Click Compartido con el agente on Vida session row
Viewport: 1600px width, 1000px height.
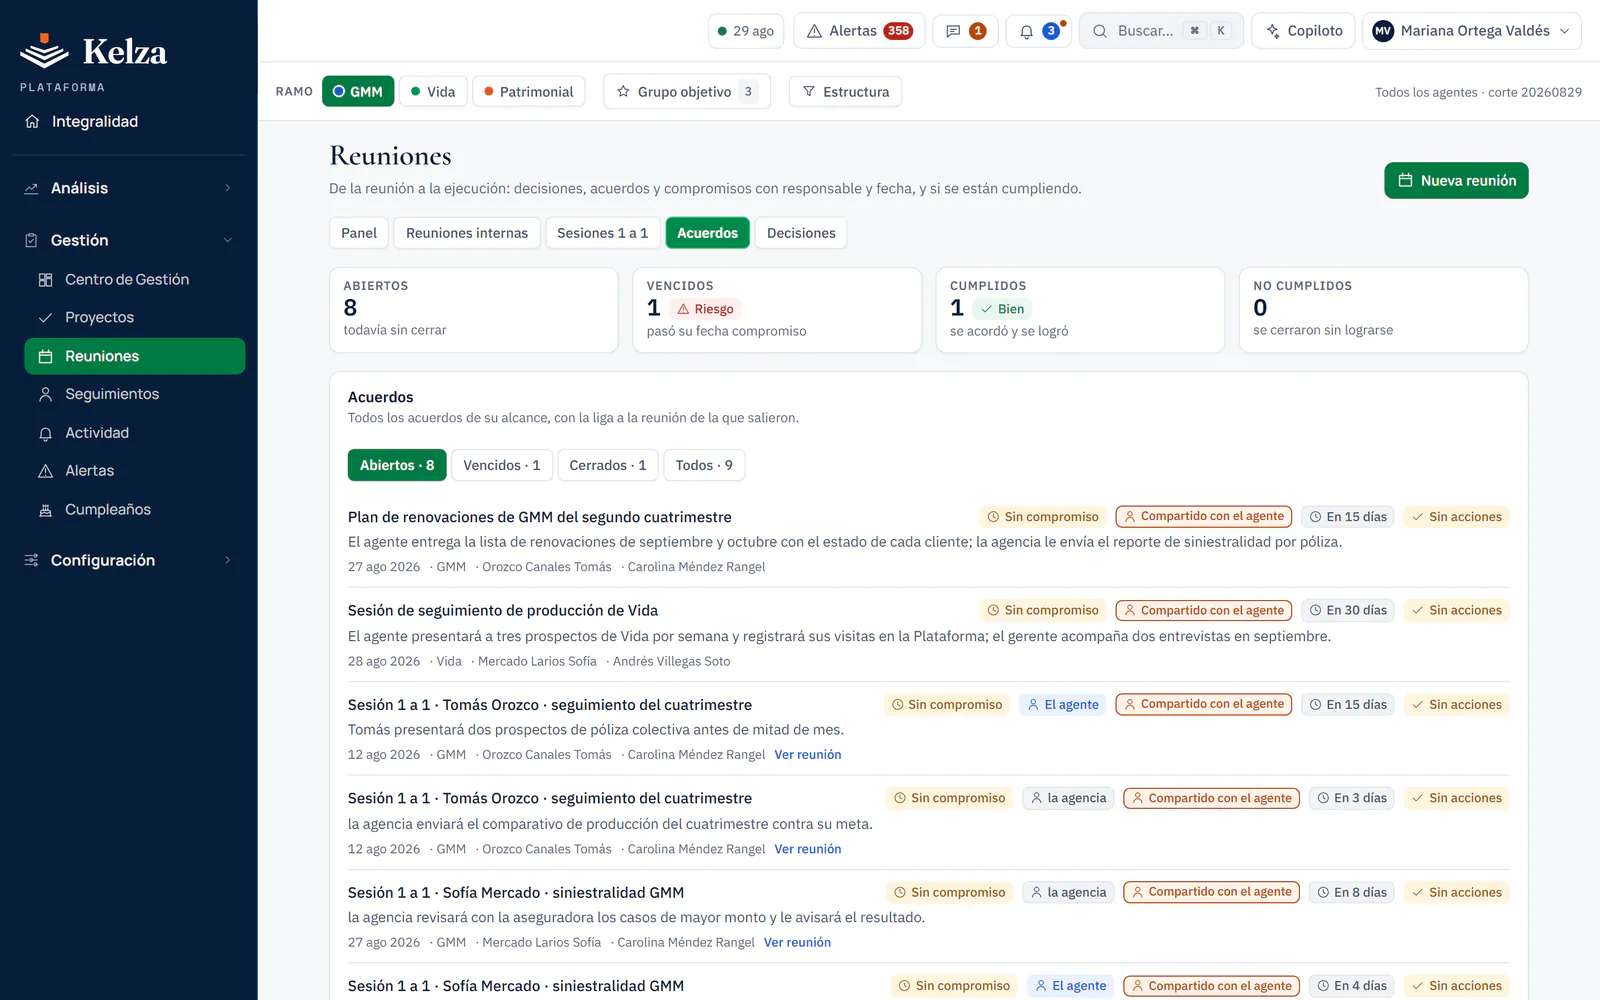[x=1204, y=610]
